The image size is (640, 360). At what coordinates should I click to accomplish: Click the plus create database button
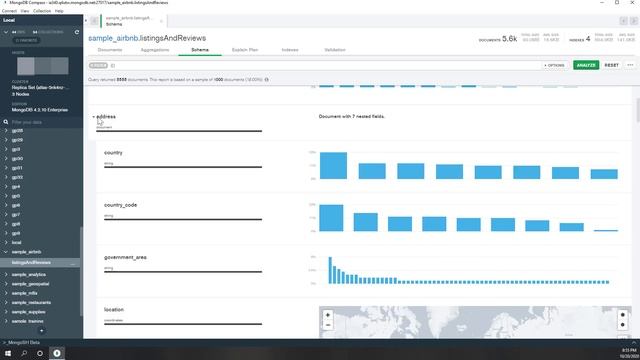(41, 331)
